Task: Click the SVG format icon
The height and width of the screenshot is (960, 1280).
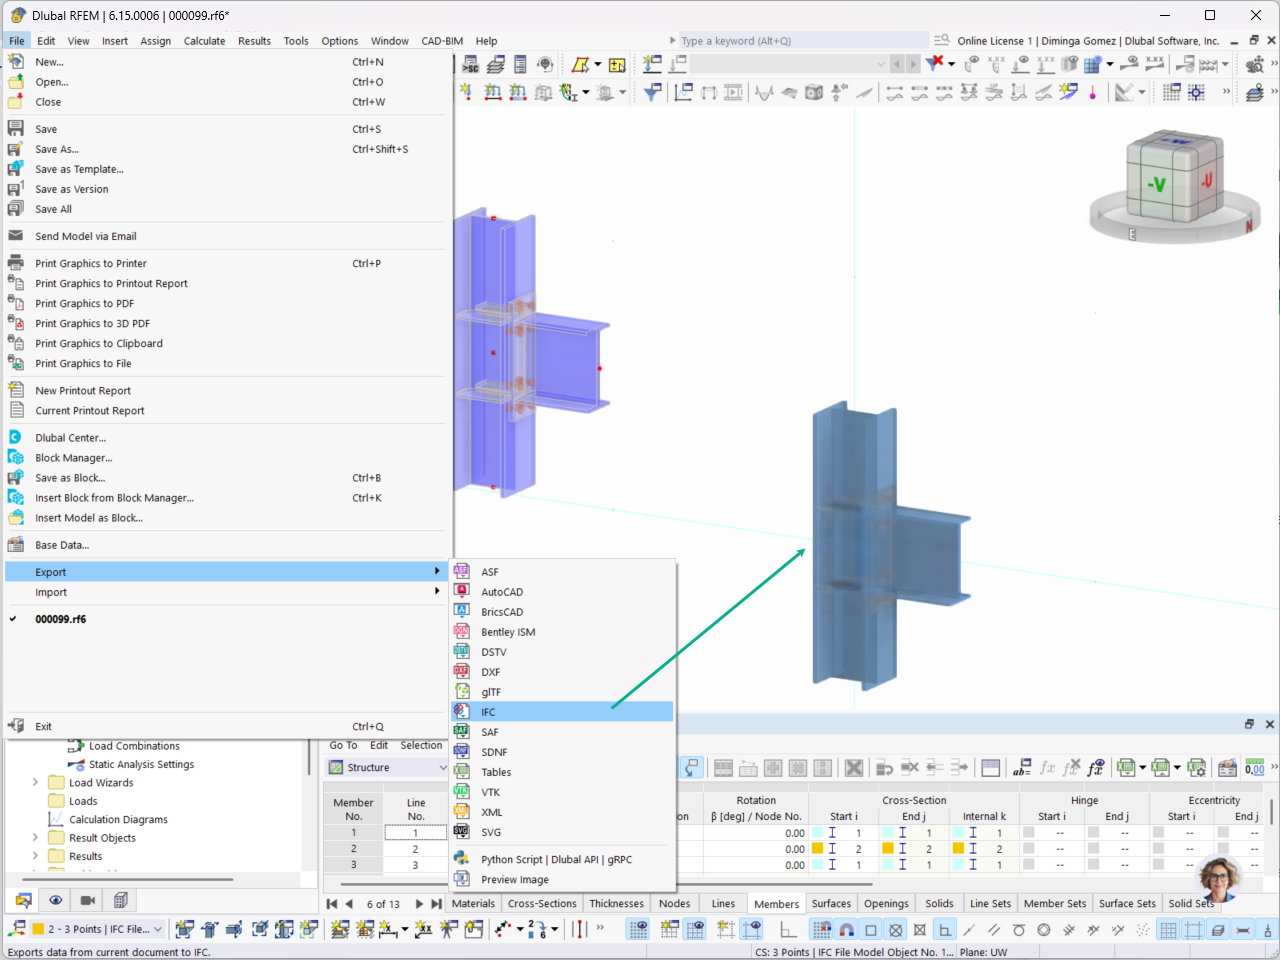Action: [461, 831]
